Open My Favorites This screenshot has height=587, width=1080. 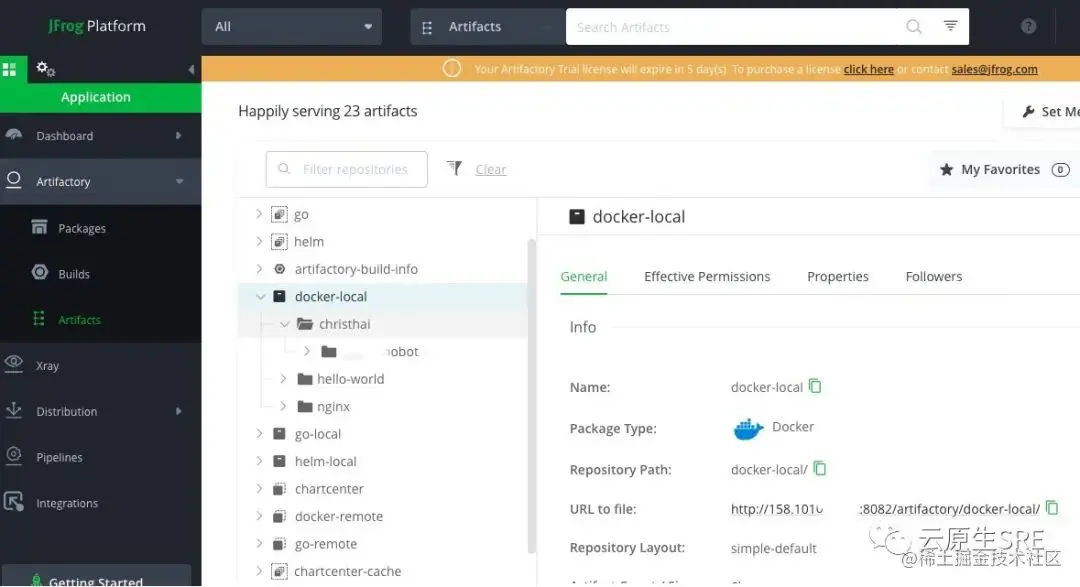(1004, 170)
